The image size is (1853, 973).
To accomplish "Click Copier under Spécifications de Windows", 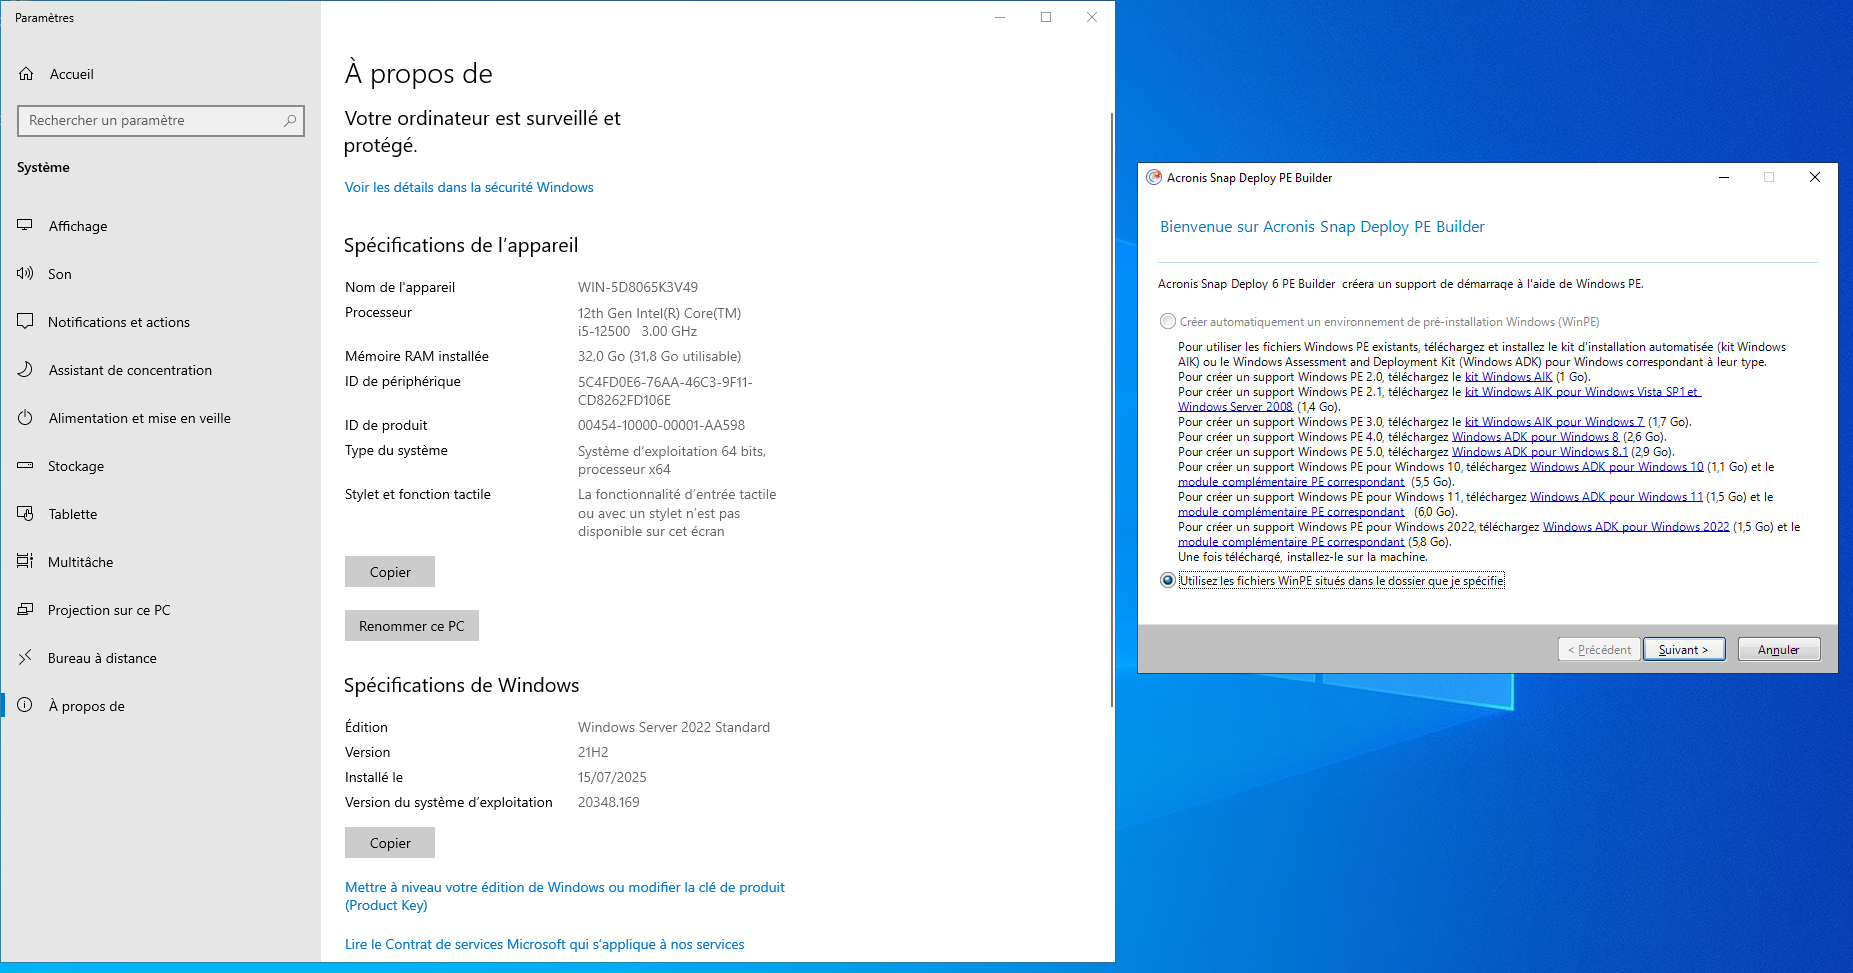I will pos(390,843).
